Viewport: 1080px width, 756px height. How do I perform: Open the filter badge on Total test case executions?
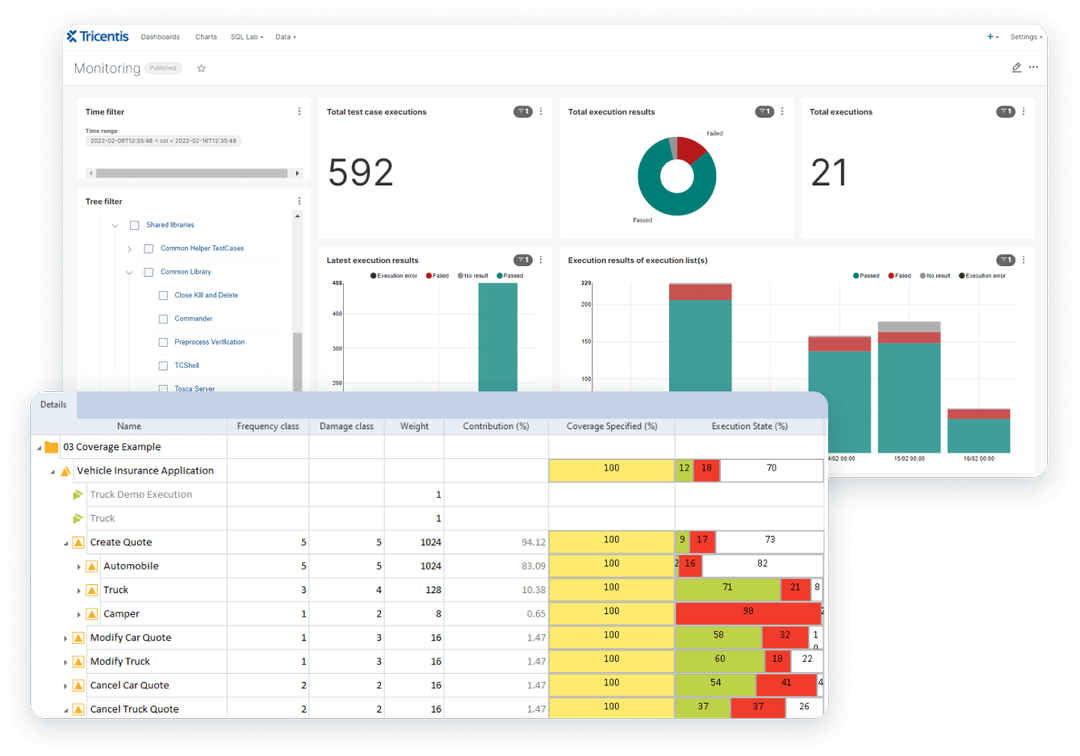pos(523,112)
